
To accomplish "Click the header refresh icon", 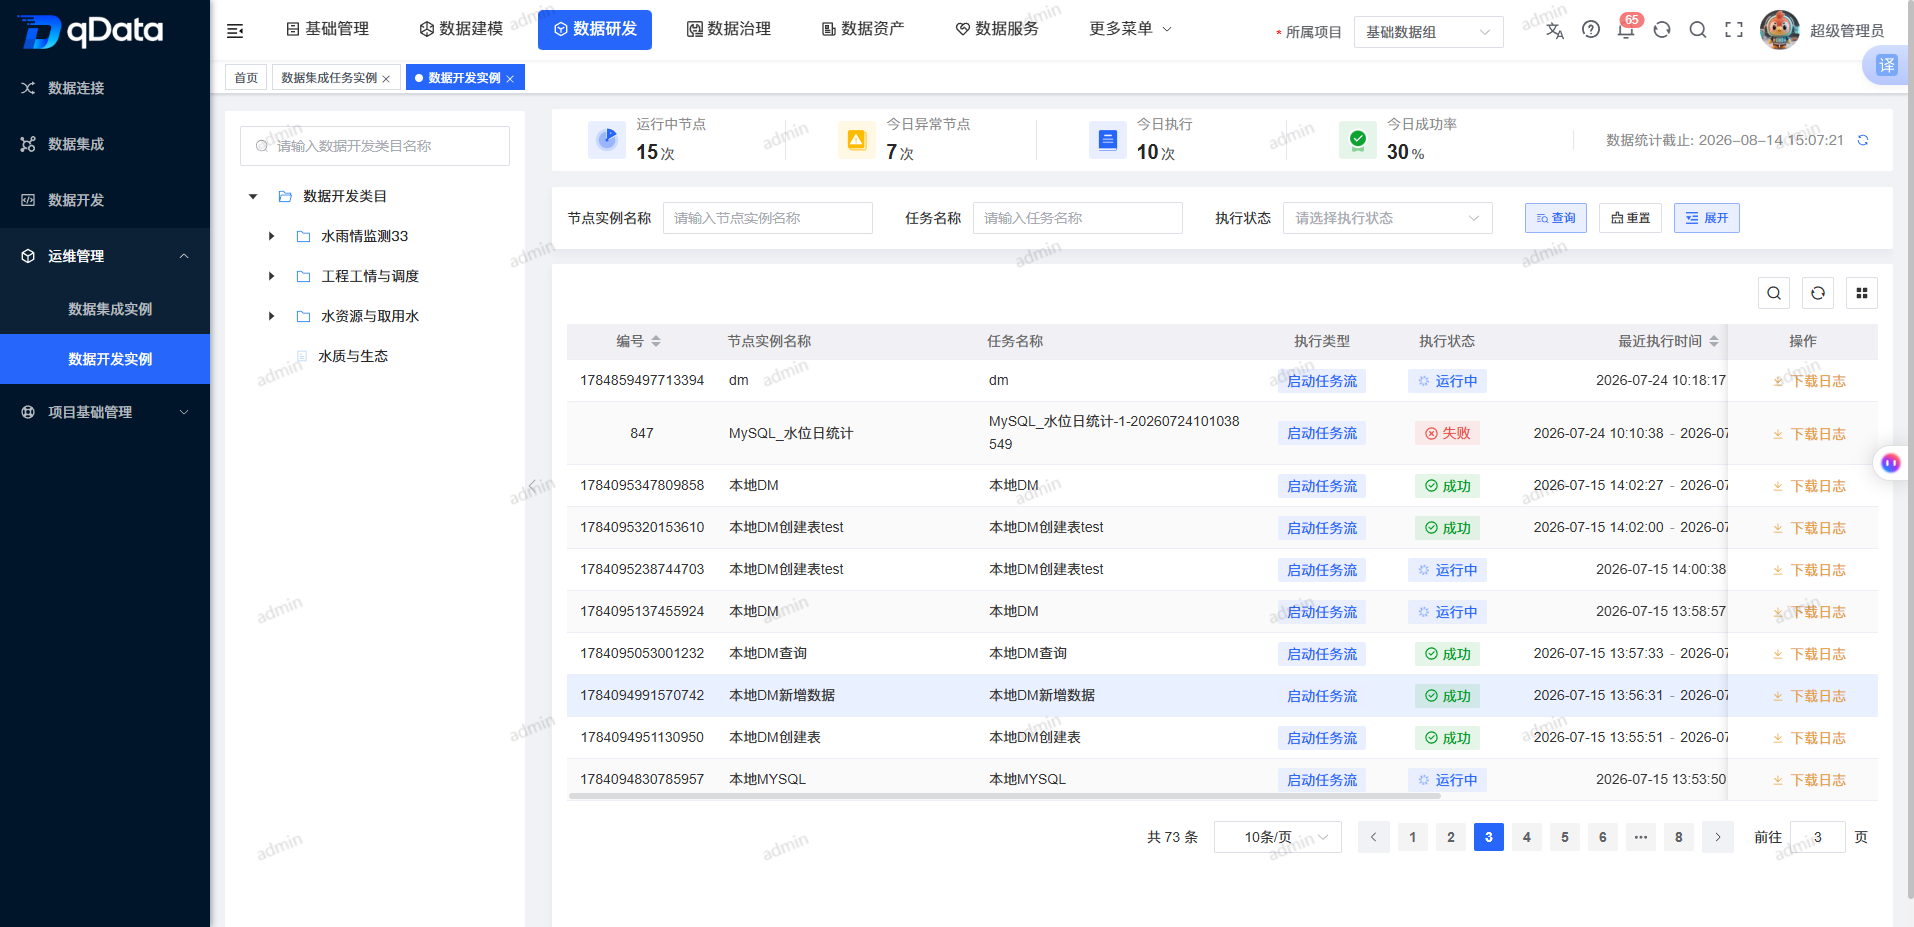I will [1662, 30].
